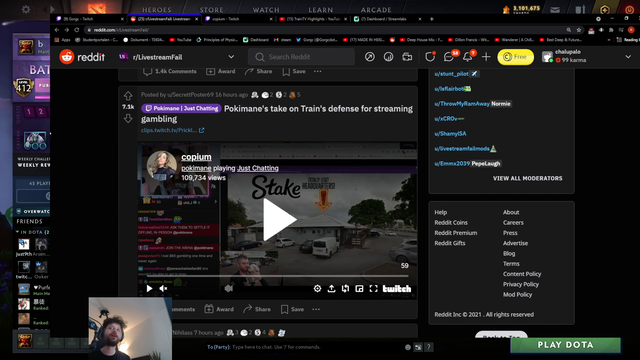Click the Twitch logo in player
Screen dimensions: 640x360
(x=396, y=289)
